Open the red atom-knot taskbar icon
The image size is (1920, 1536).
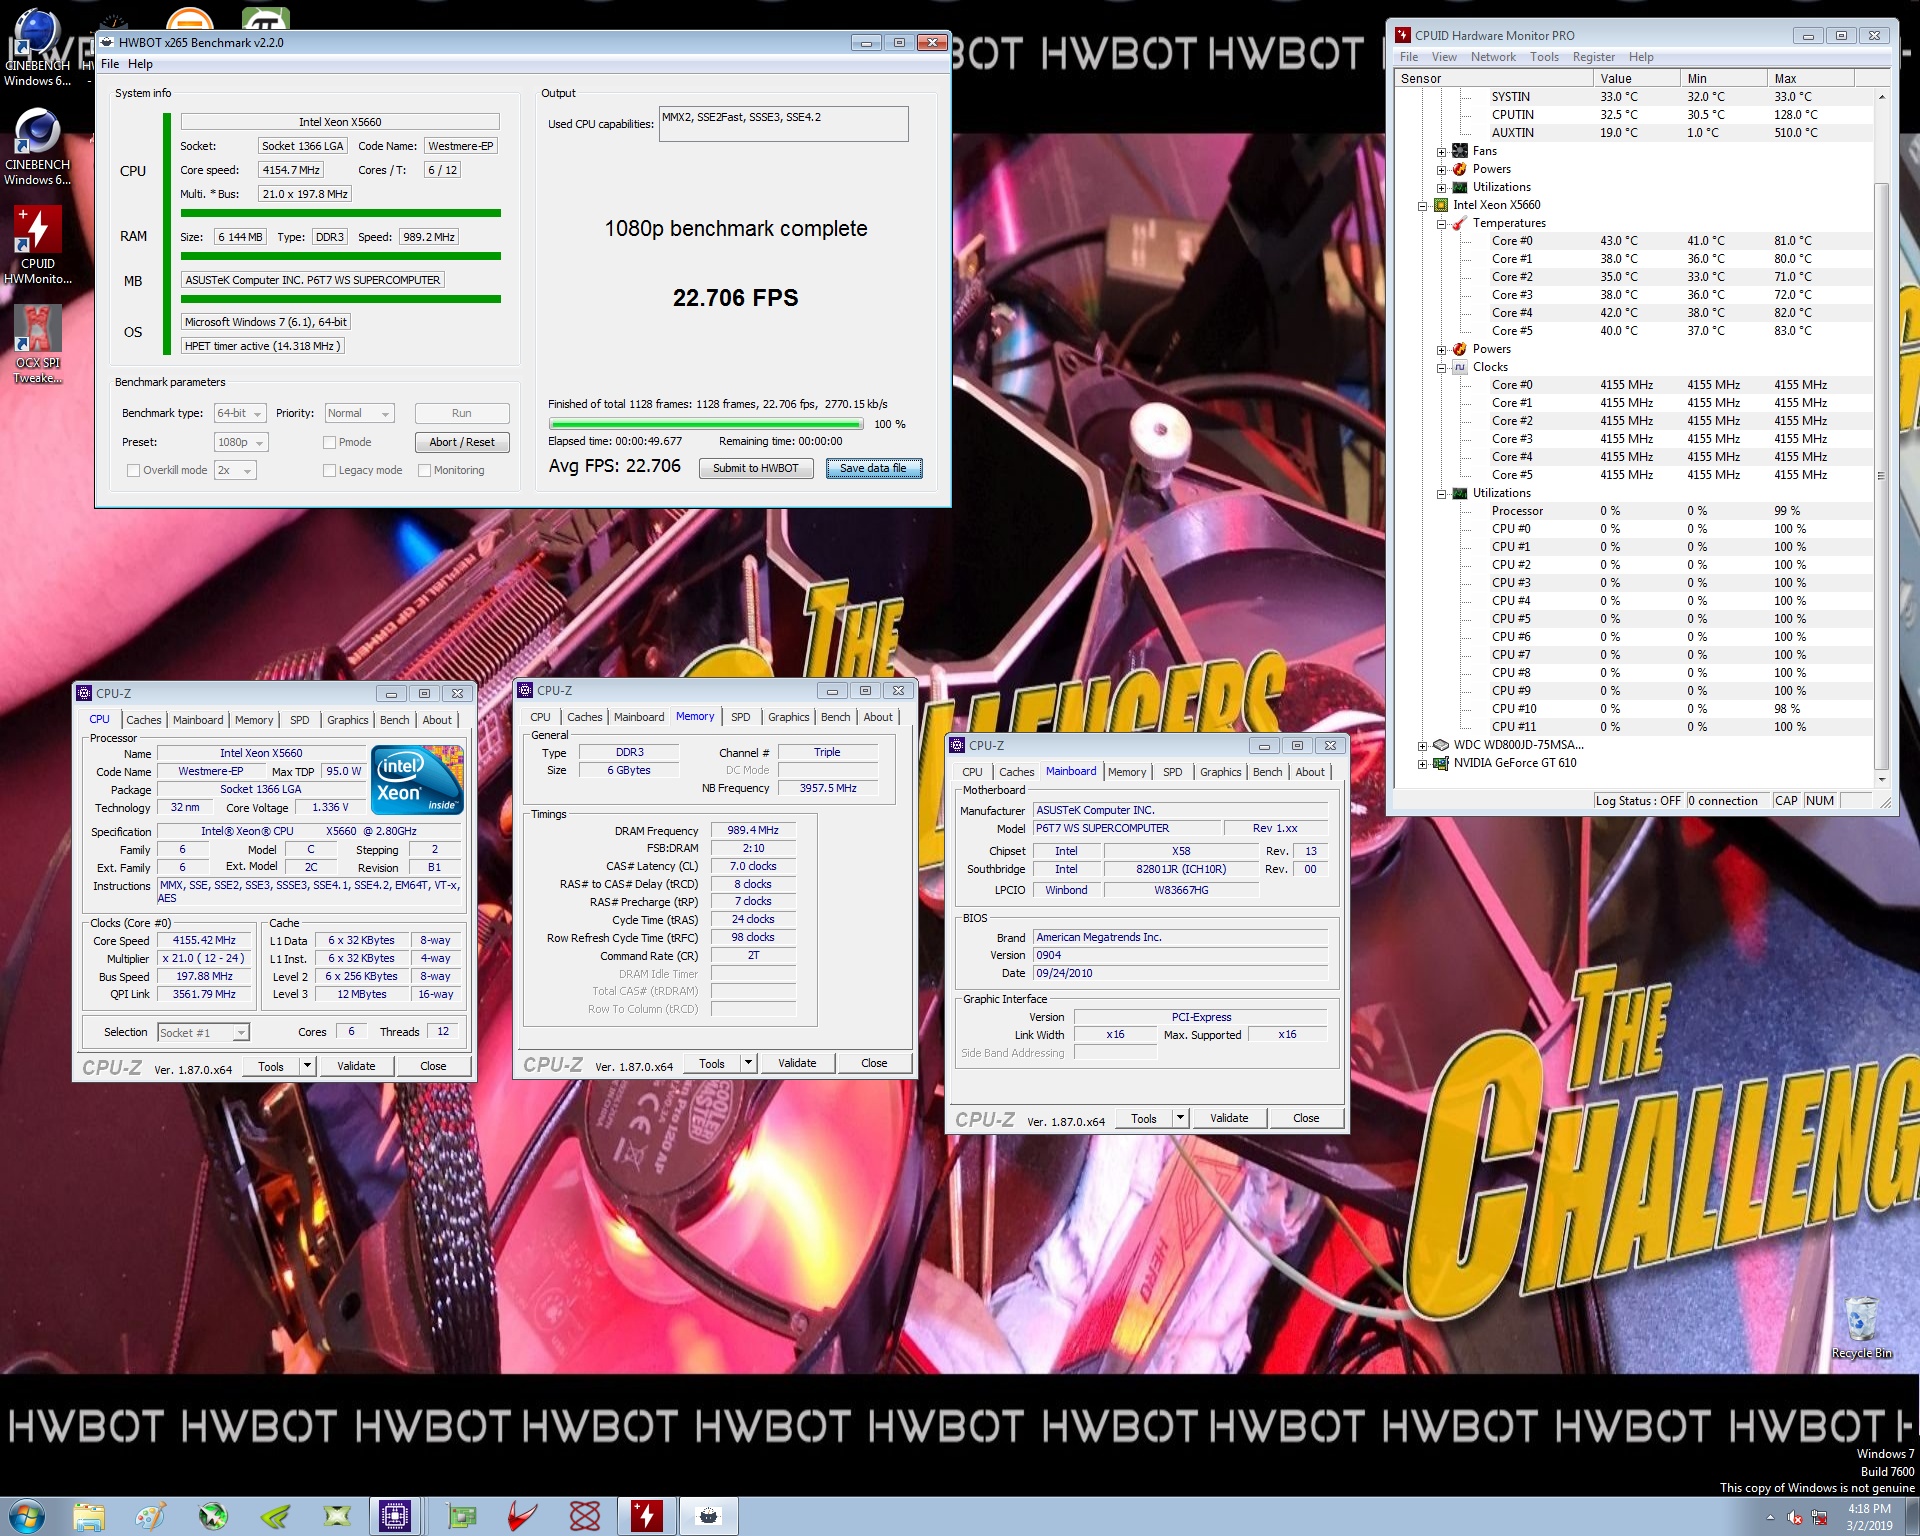(584, 1516)
